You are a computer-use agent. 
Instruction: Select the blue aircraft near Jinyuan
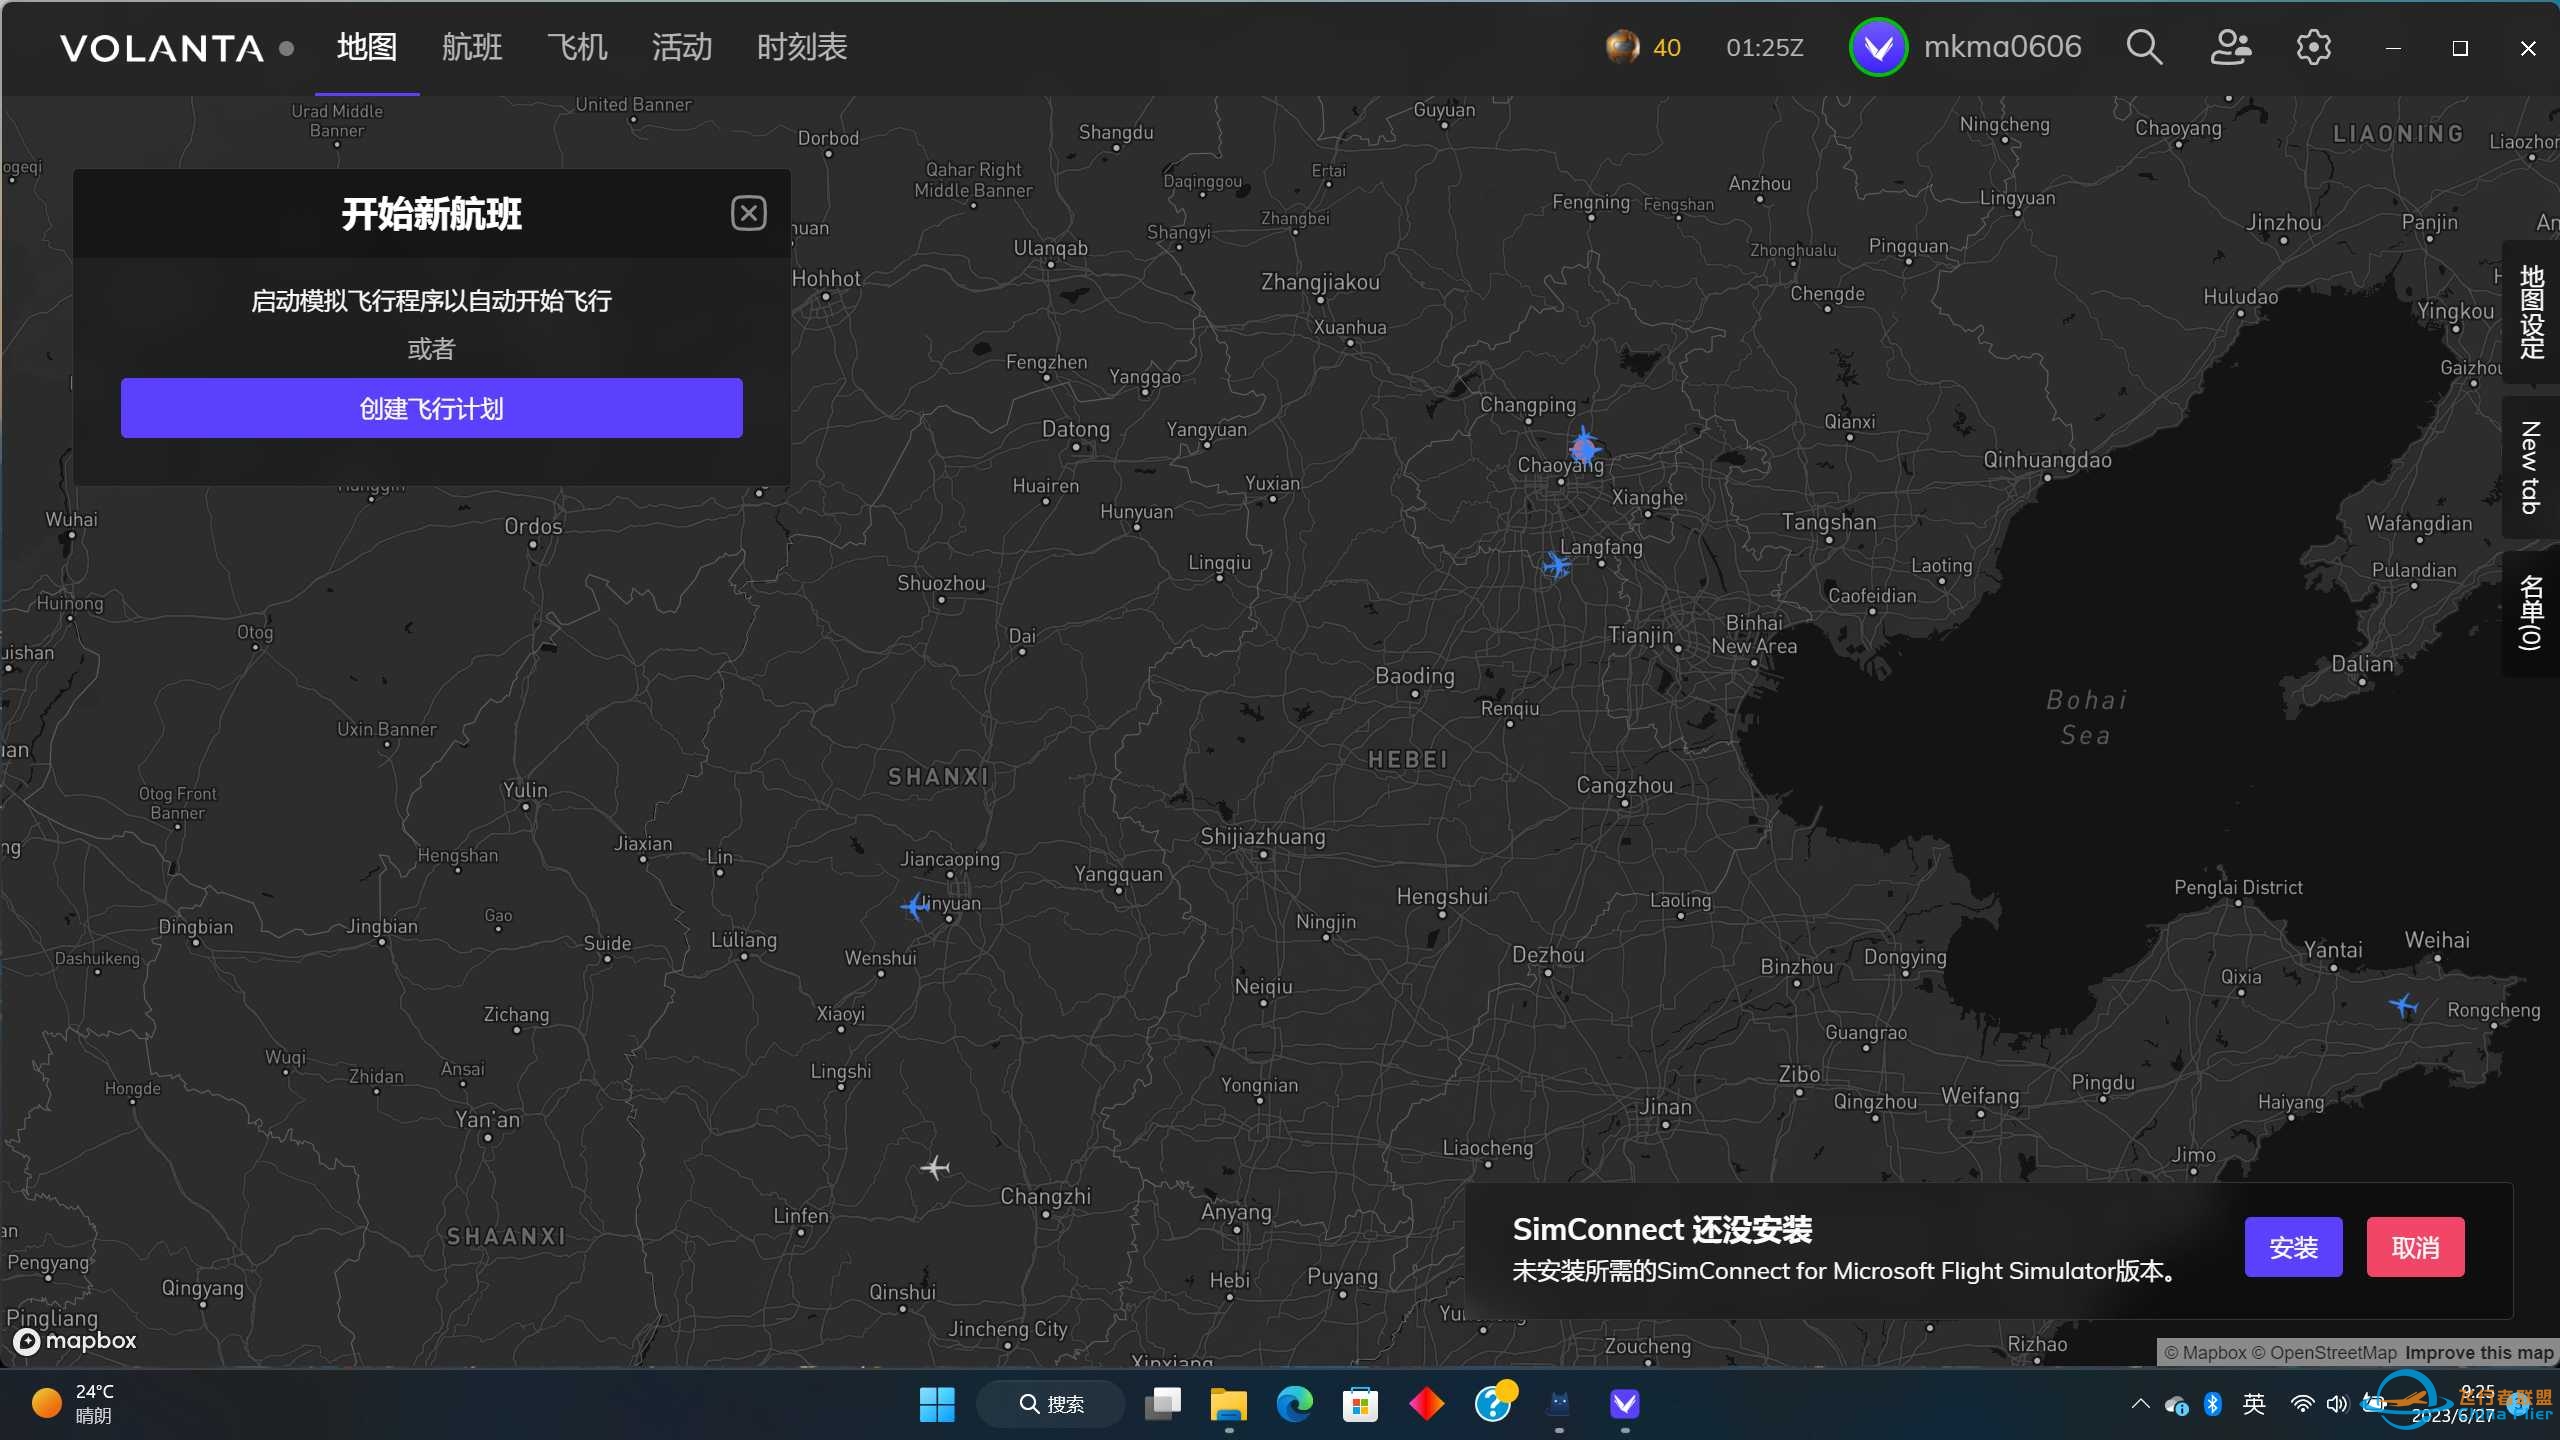(915, 906)
